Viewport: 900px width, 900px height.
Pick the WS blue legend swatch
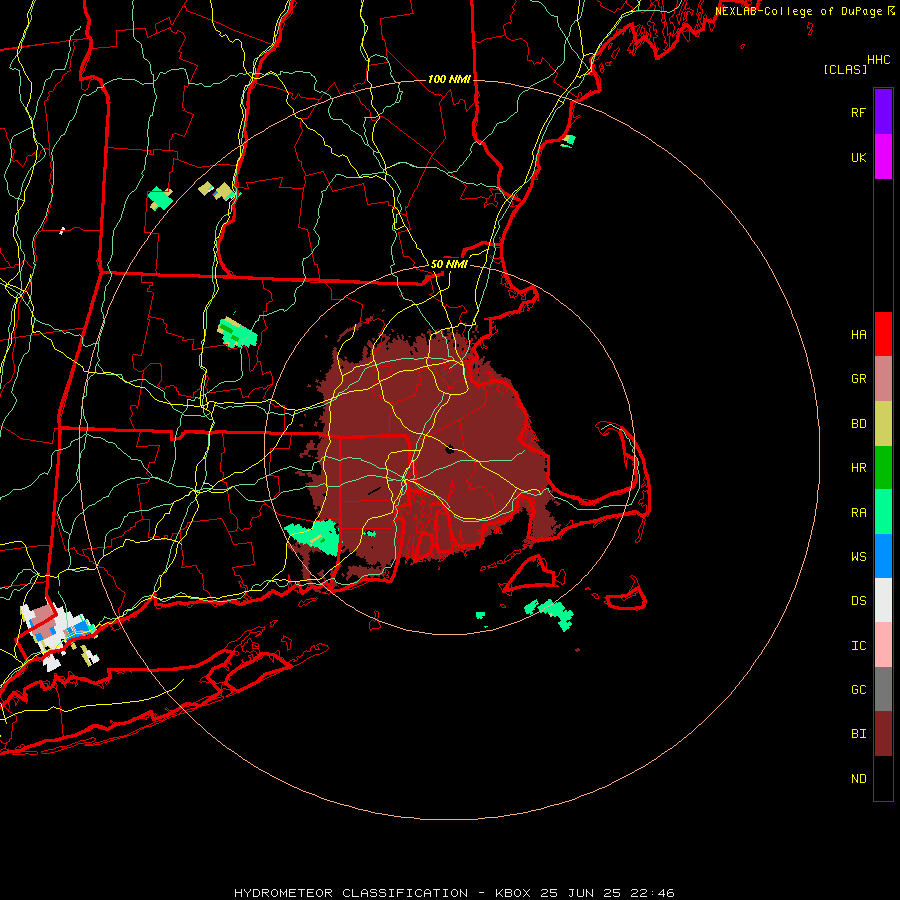[x=883, y=556]
